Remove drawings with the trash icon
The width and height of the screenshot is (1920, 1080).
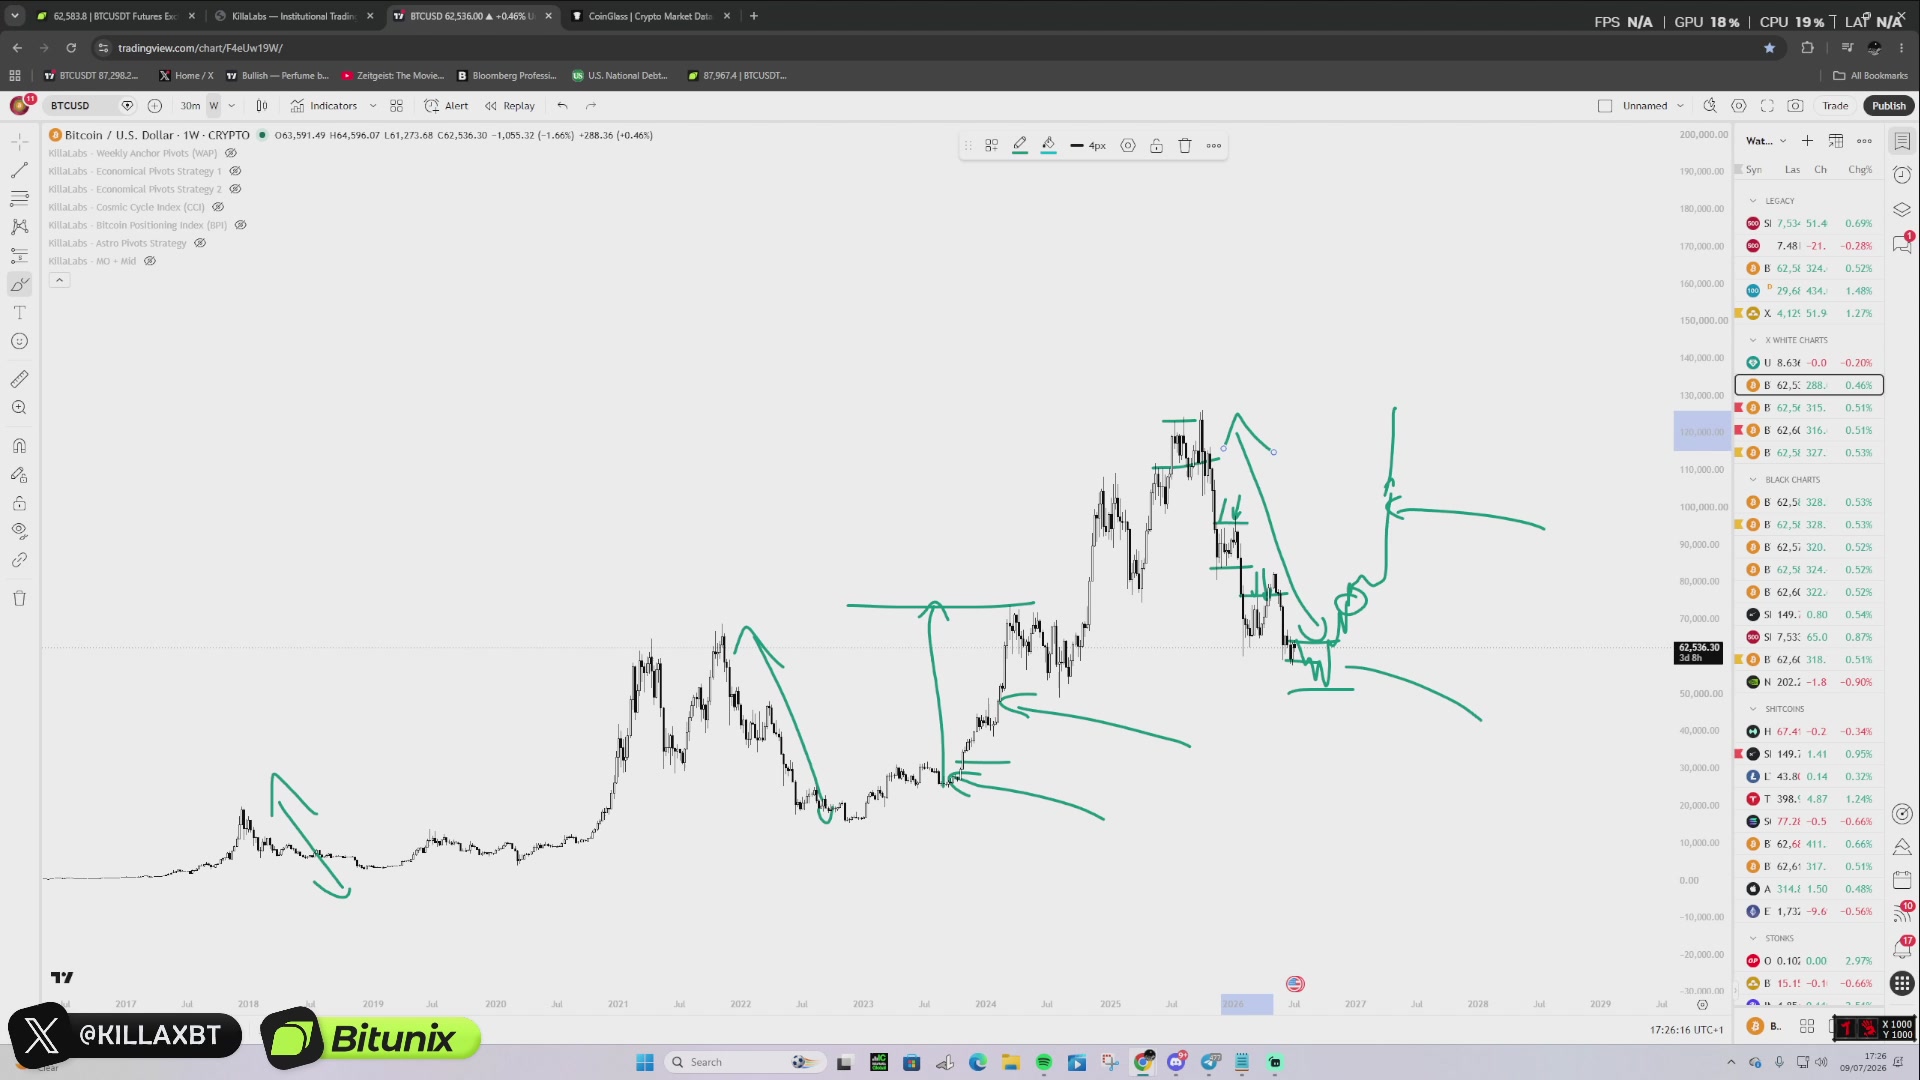pyautogui.click(x=19, y=598)
